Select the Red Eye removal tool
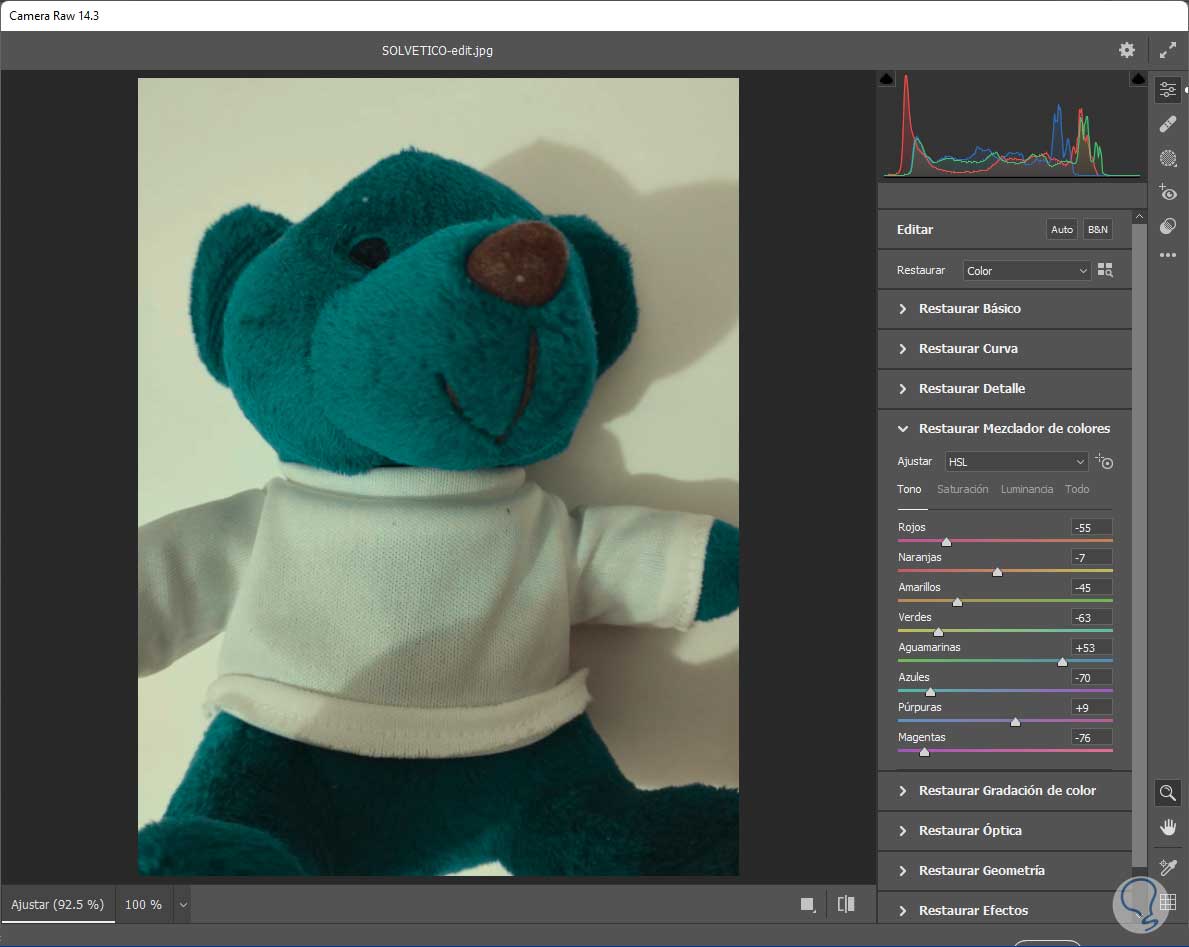 click(1167, 192)
